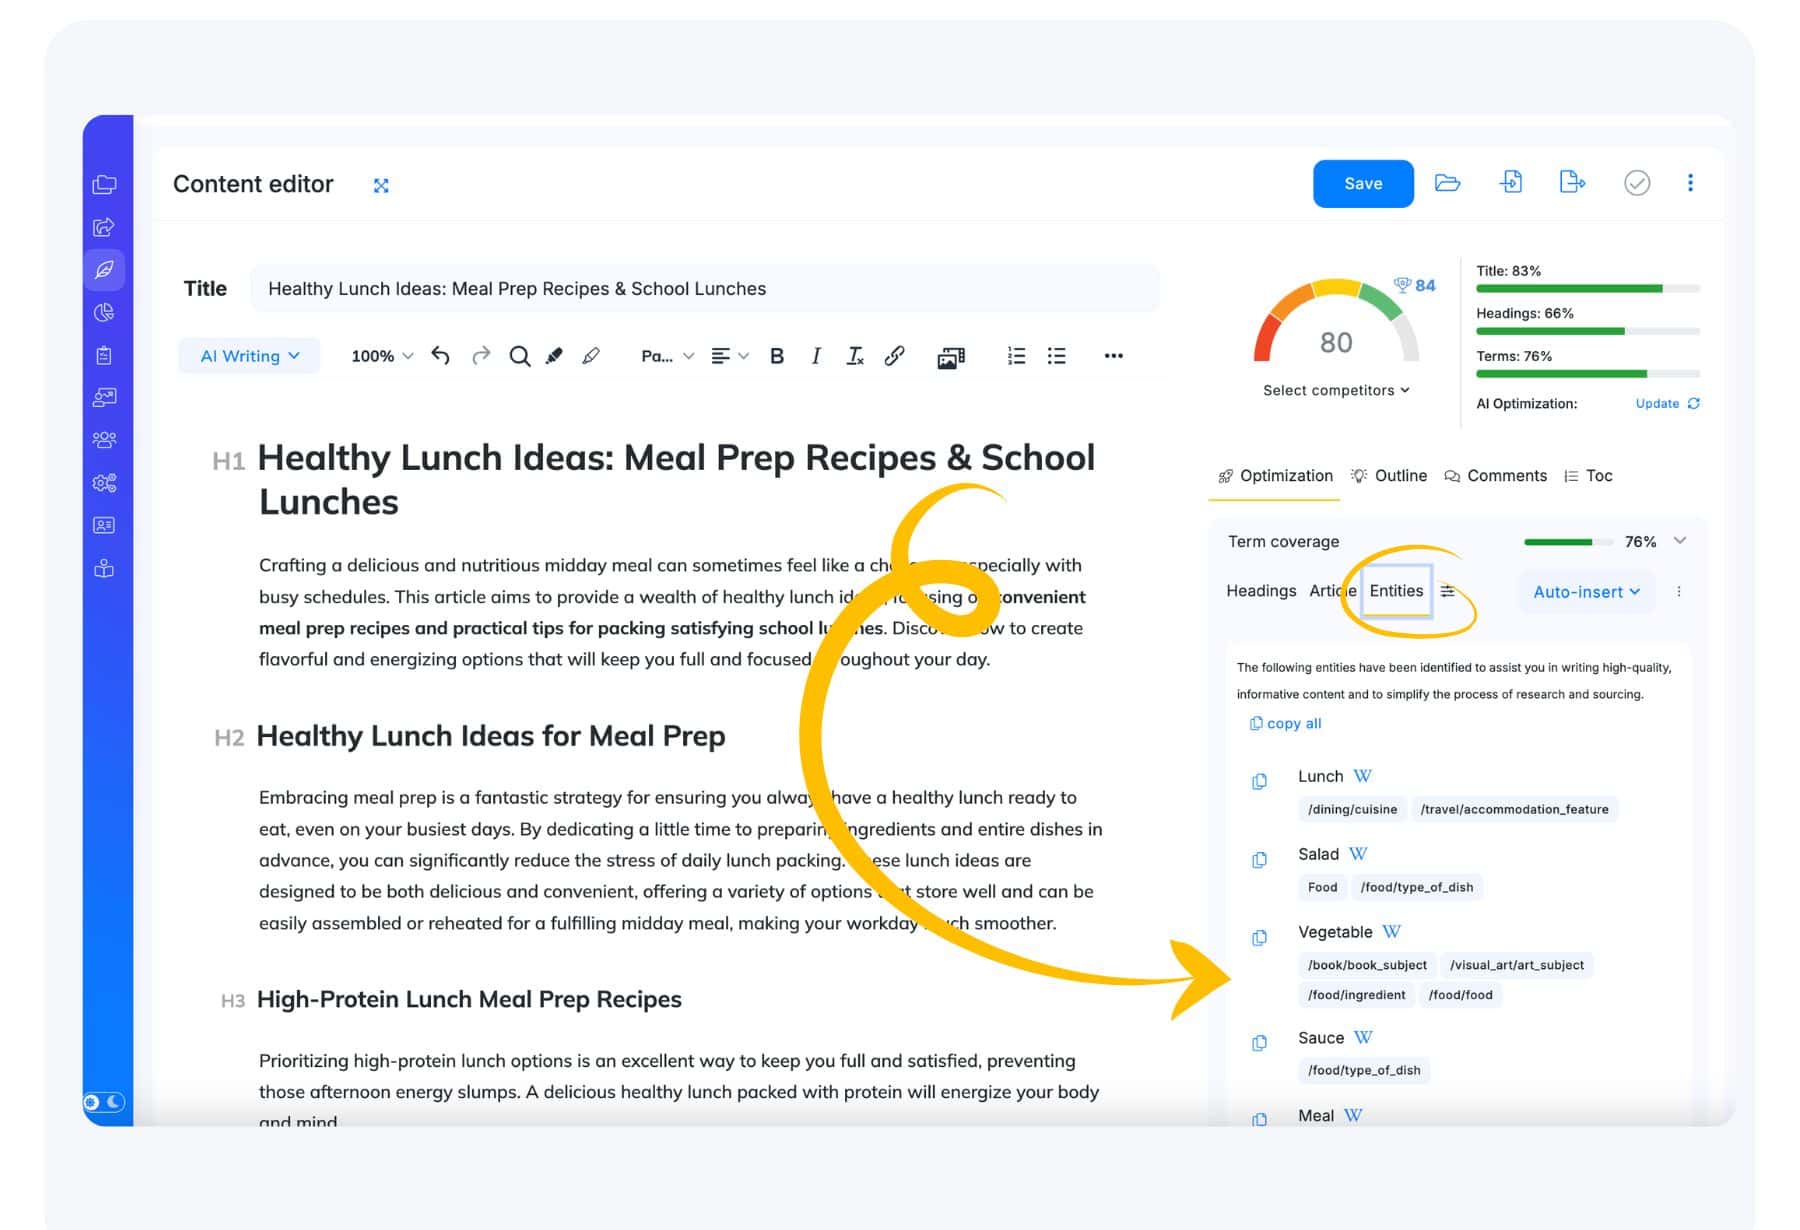Toggle the numbered list button

click(x=1016, y=356)
